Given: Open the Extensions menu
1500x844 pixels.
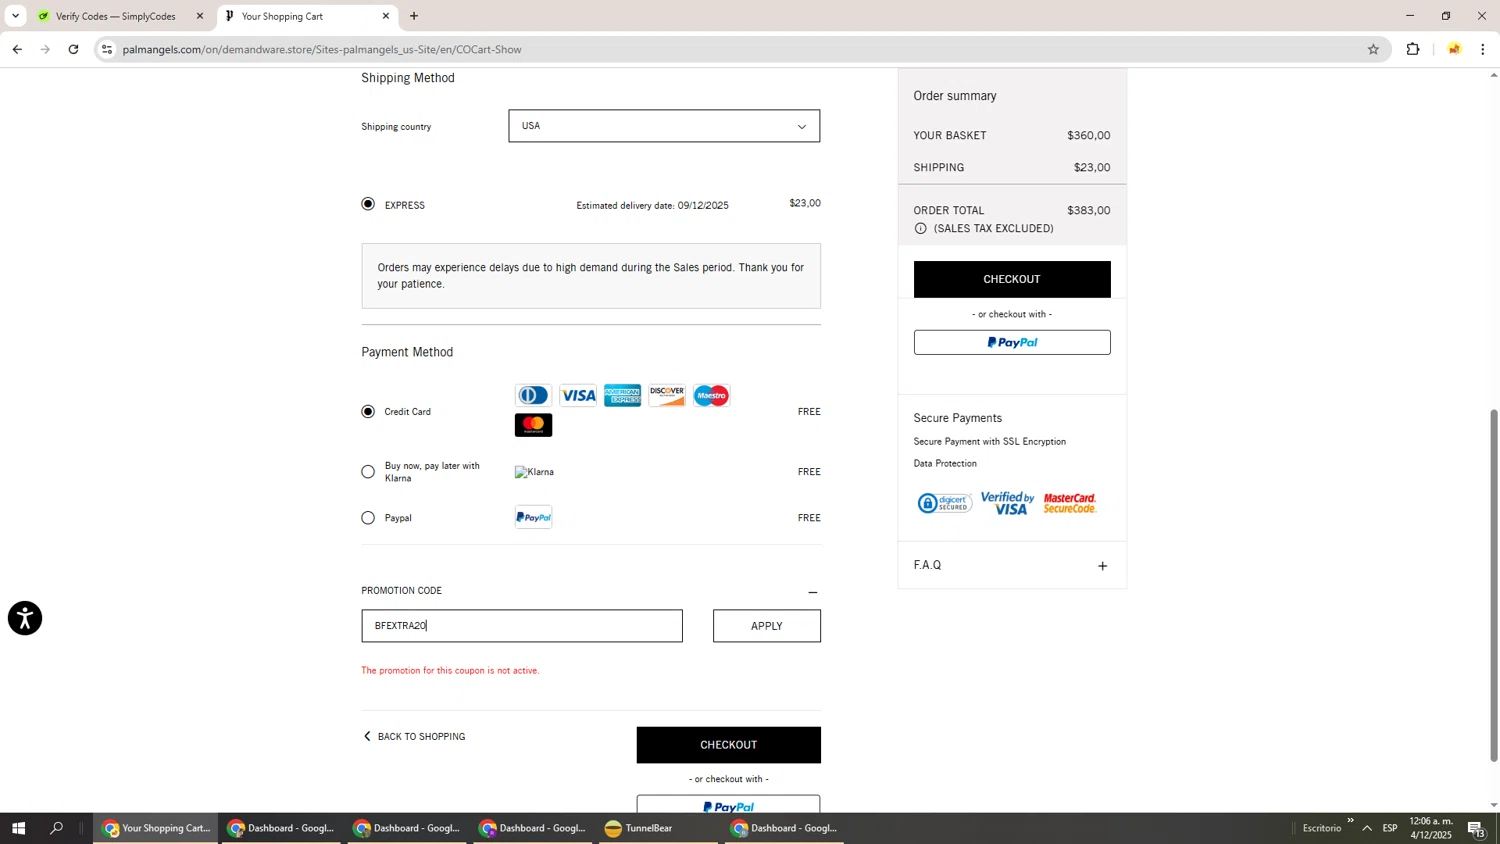Looking at the screenshot, I should [x=1413, y=49].
